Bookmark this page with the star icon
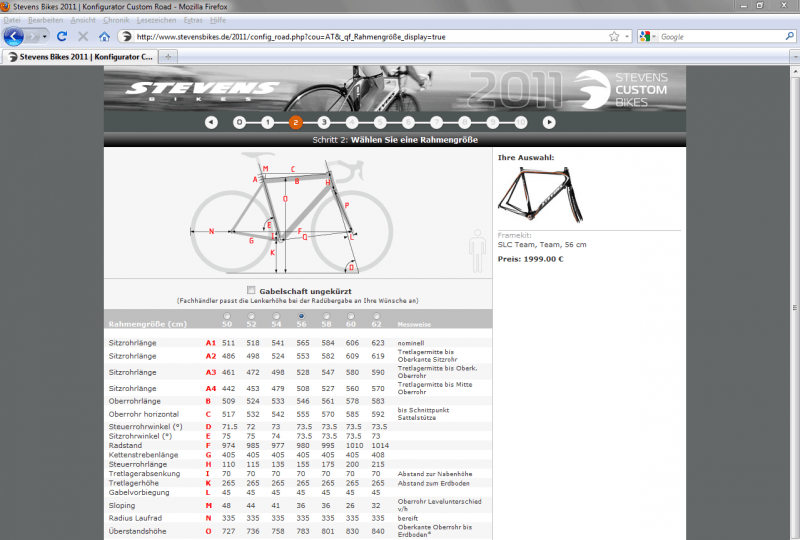800x540 pixels. pyautogui.click(x=614, y=37)
